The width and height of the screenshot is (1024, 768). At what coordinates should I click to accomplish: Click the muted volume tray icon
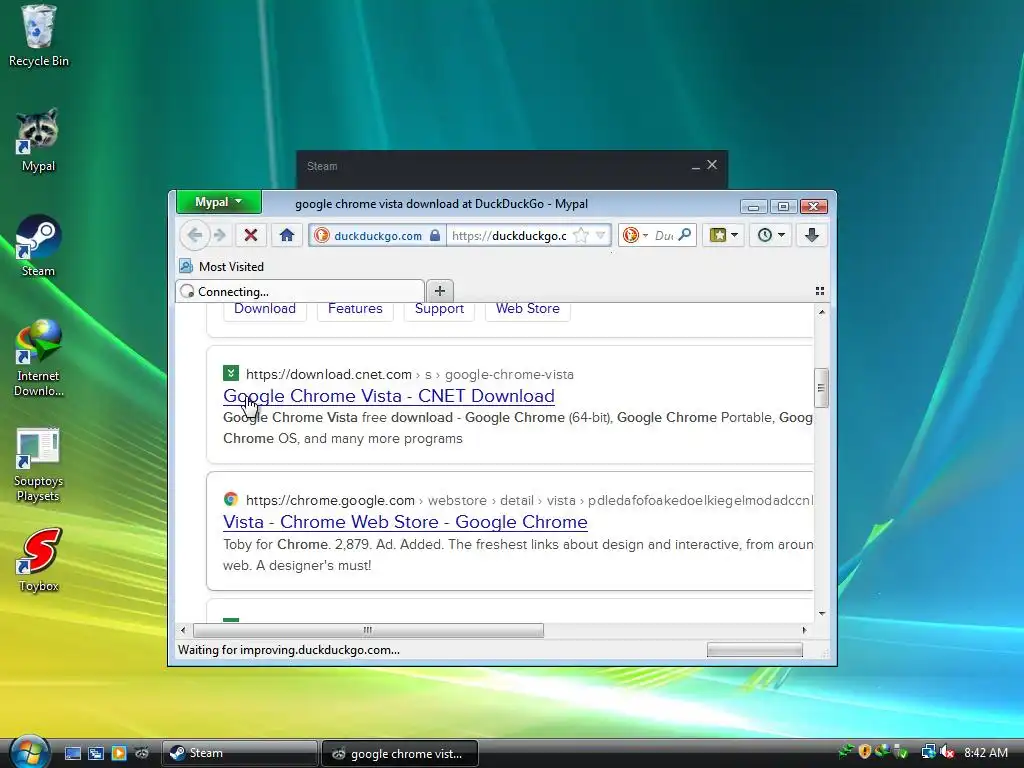(x=946, y=752)
